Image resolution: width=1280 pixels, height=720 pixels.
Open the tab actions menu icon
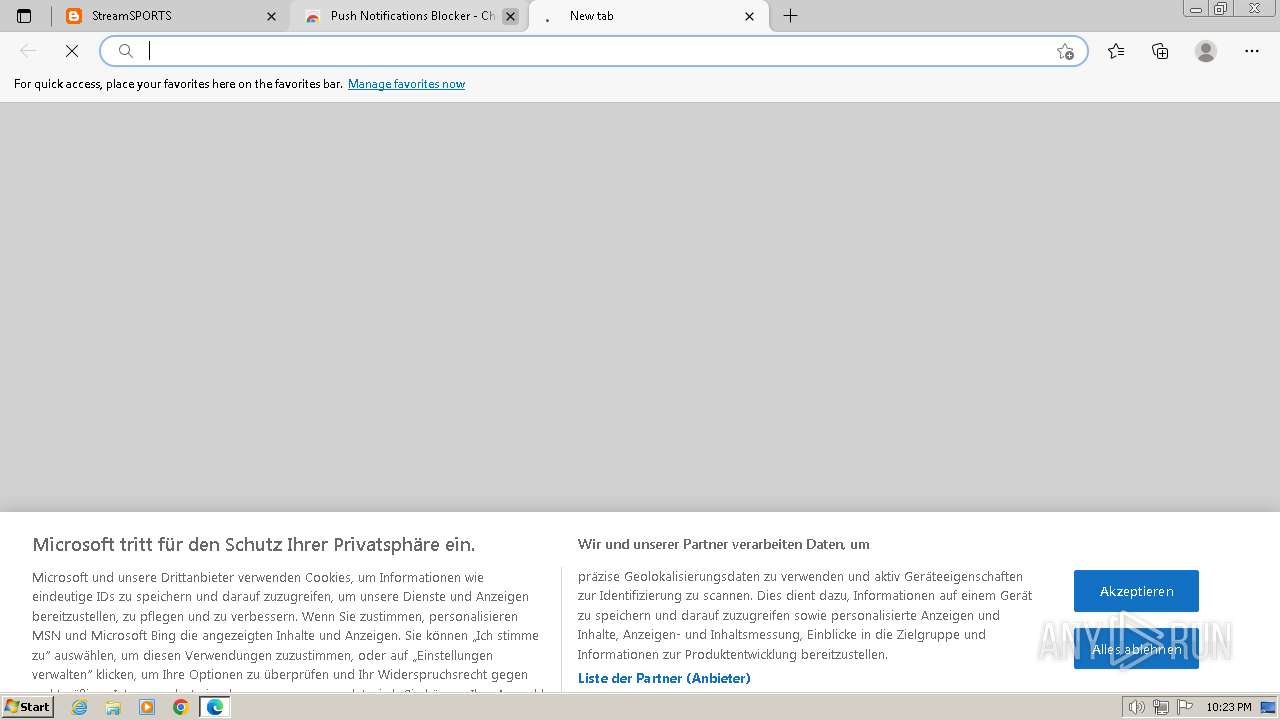pyautogui.click(x=24, y=16)
